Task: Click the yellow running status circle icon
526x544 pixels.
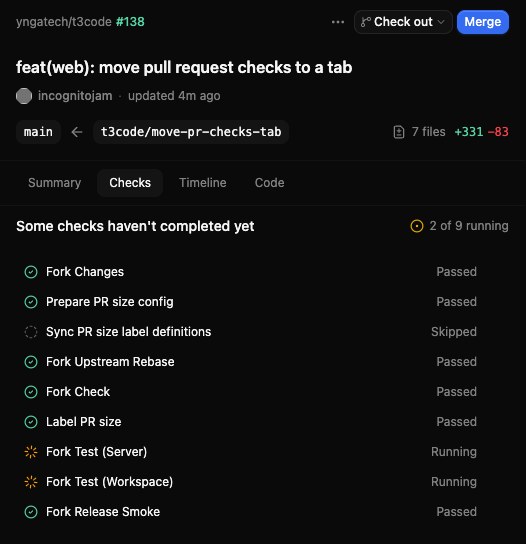Action: 417,226
